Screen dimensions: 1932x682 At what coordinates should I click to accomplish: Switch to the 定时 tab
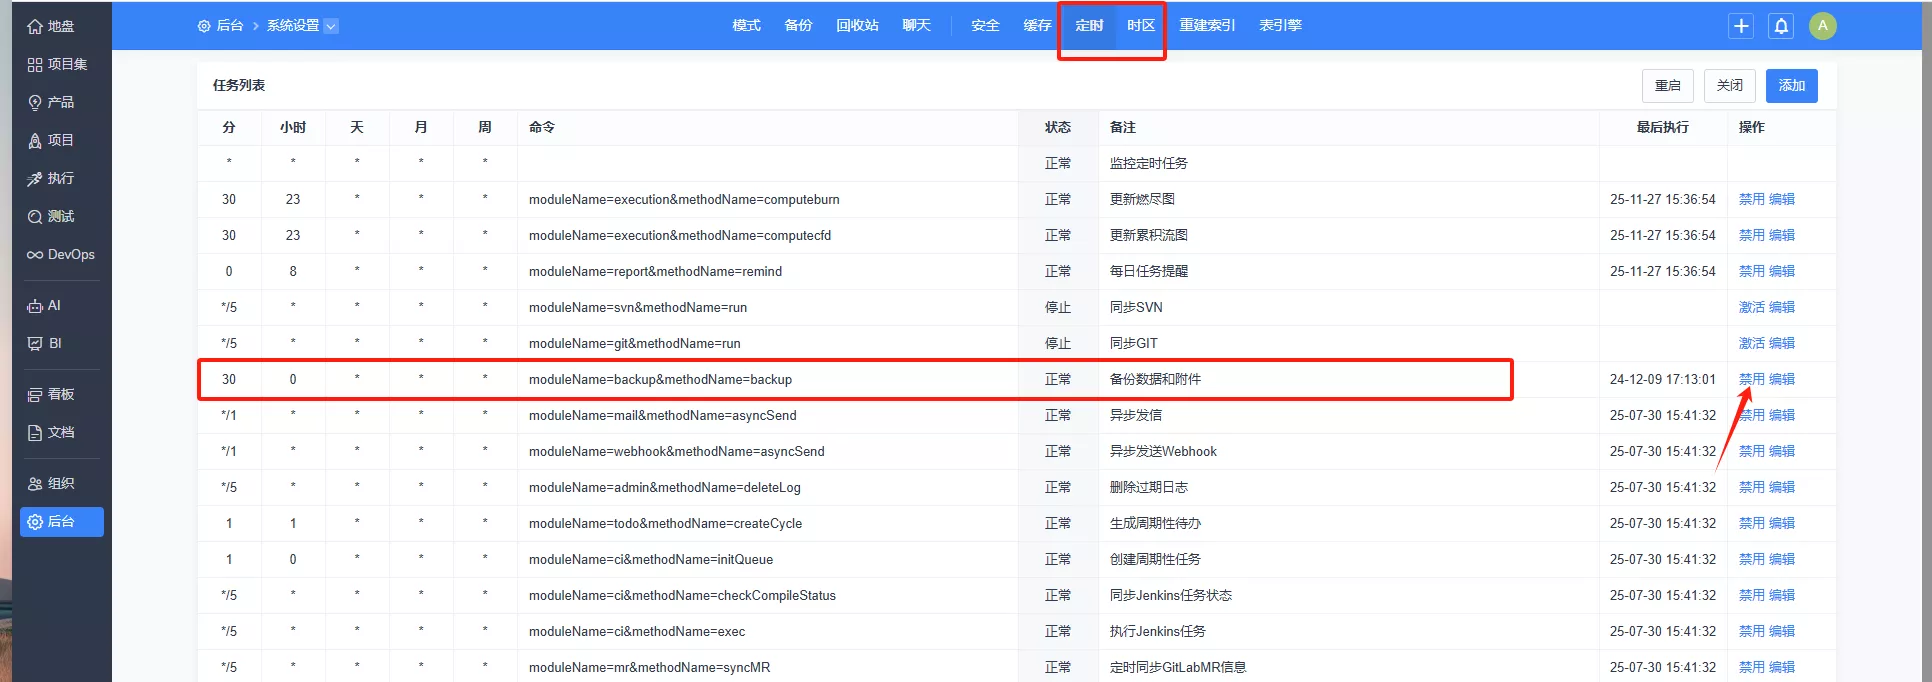point(1089,26)
